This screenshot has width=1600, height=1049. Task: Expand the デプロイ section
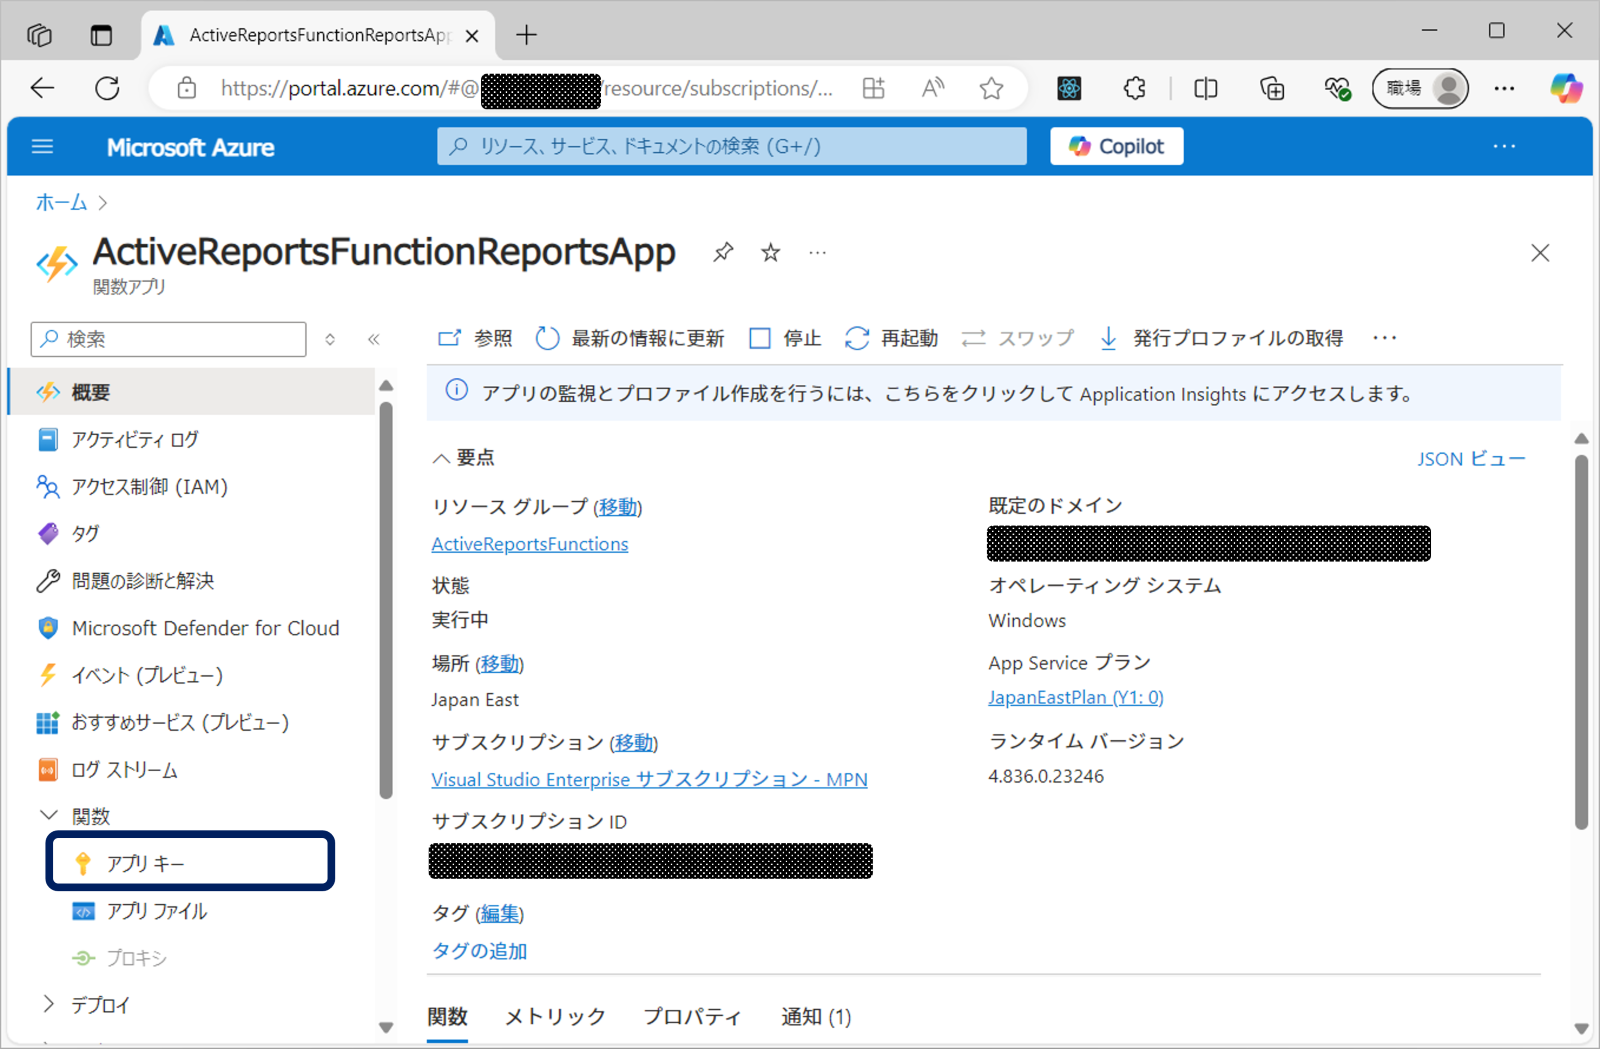pos(48,1004)
